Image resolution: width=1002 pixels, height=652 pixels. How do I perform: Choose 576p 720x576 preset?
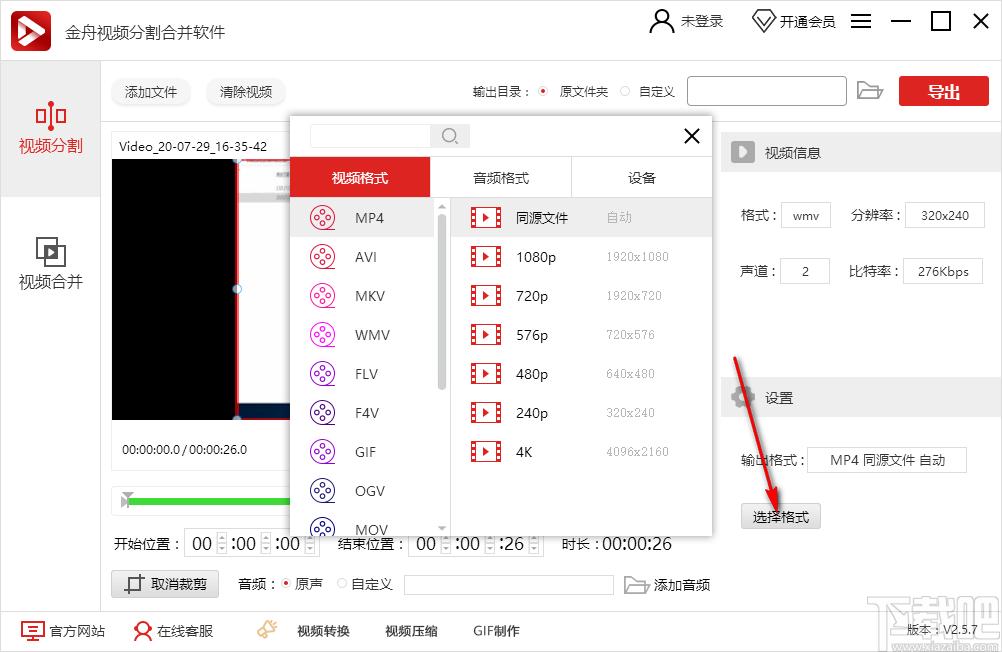pyautogui.click(x=582, y=334)
